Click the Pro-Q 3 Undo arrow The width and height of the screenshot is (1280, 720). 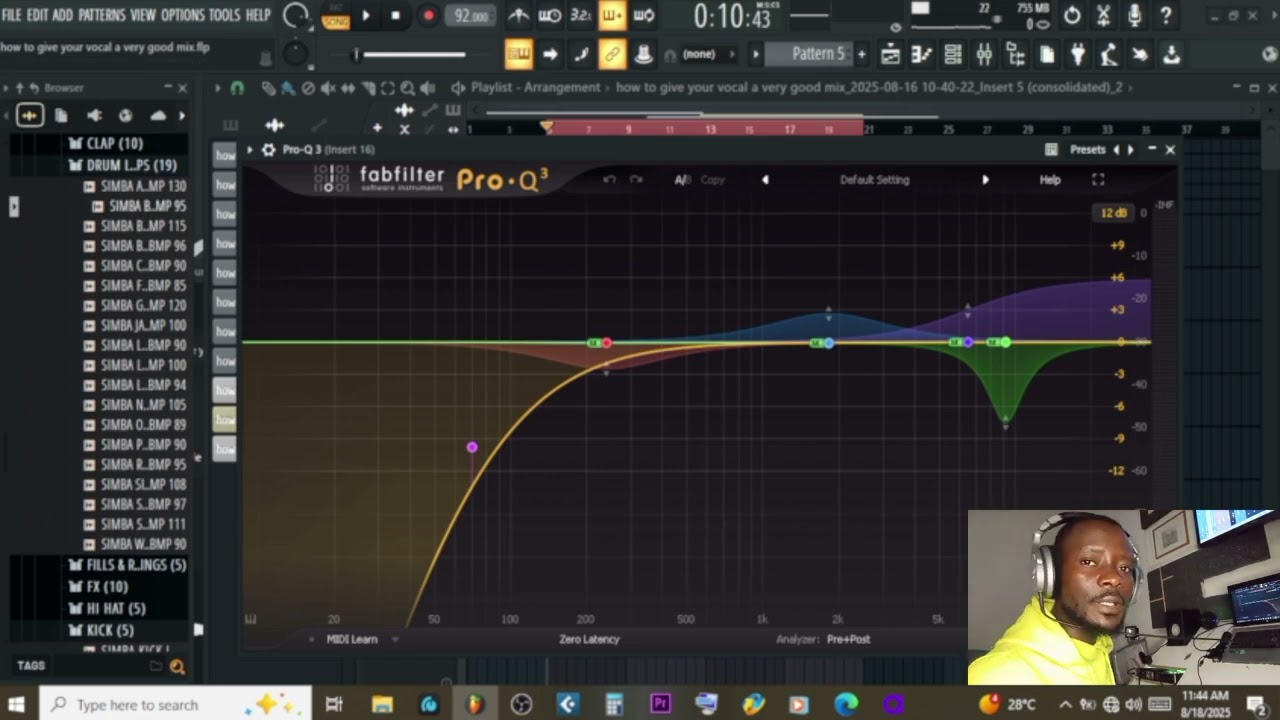click(609, 180)
